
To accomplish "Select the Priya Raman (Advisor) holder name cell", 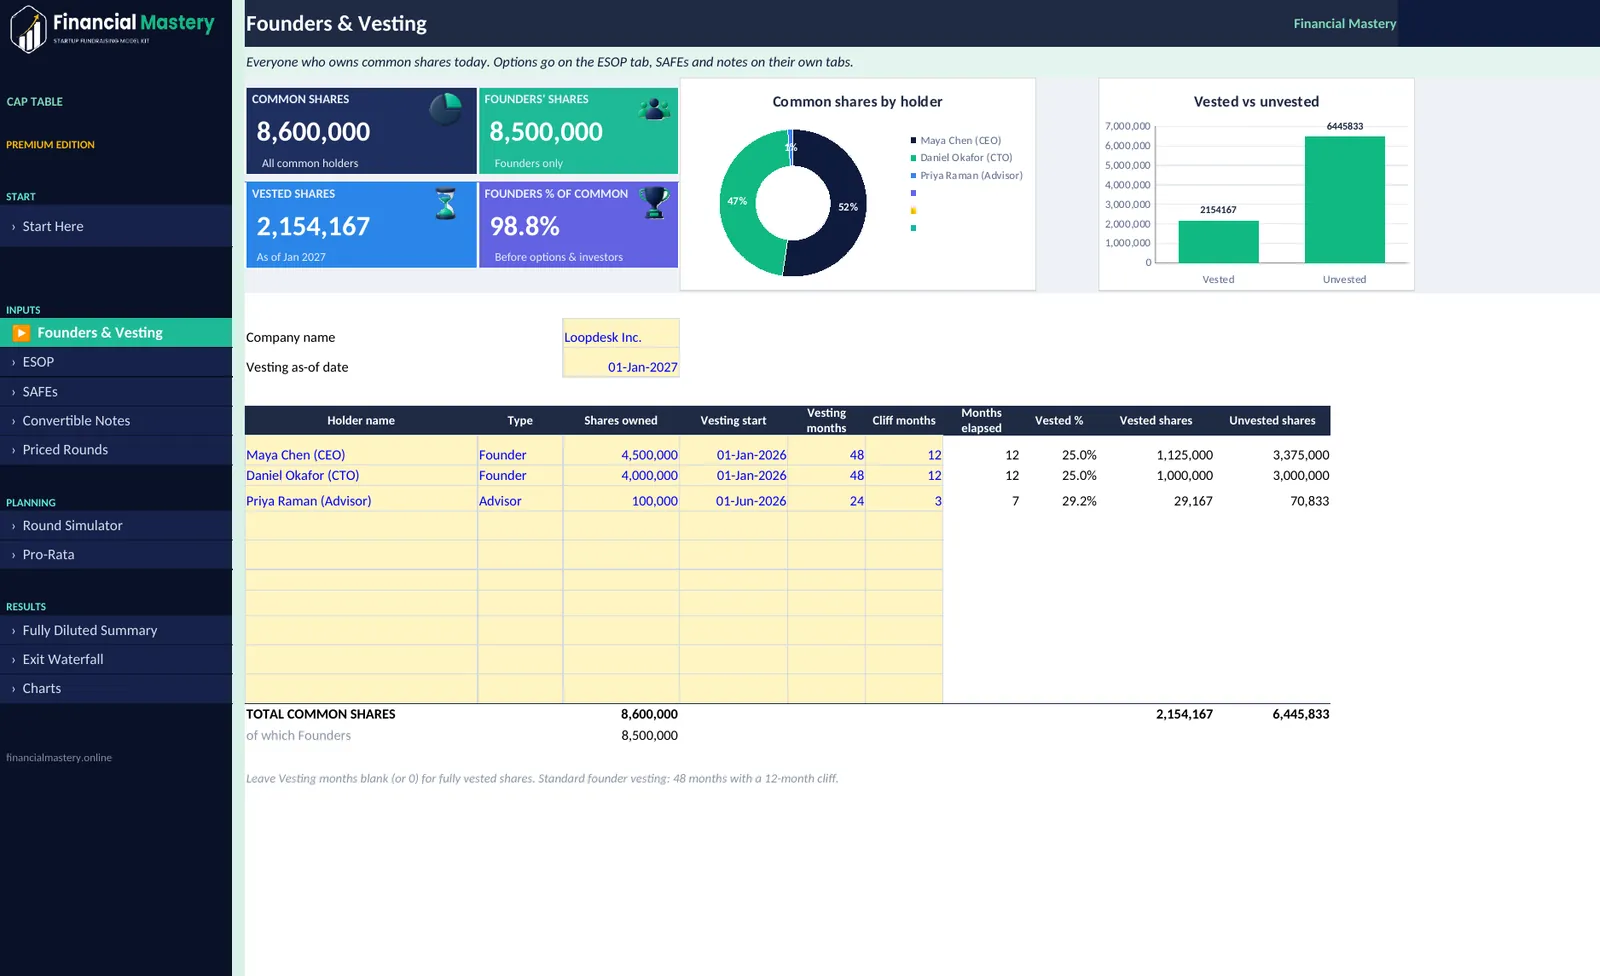I will click(x=361, y=499).
